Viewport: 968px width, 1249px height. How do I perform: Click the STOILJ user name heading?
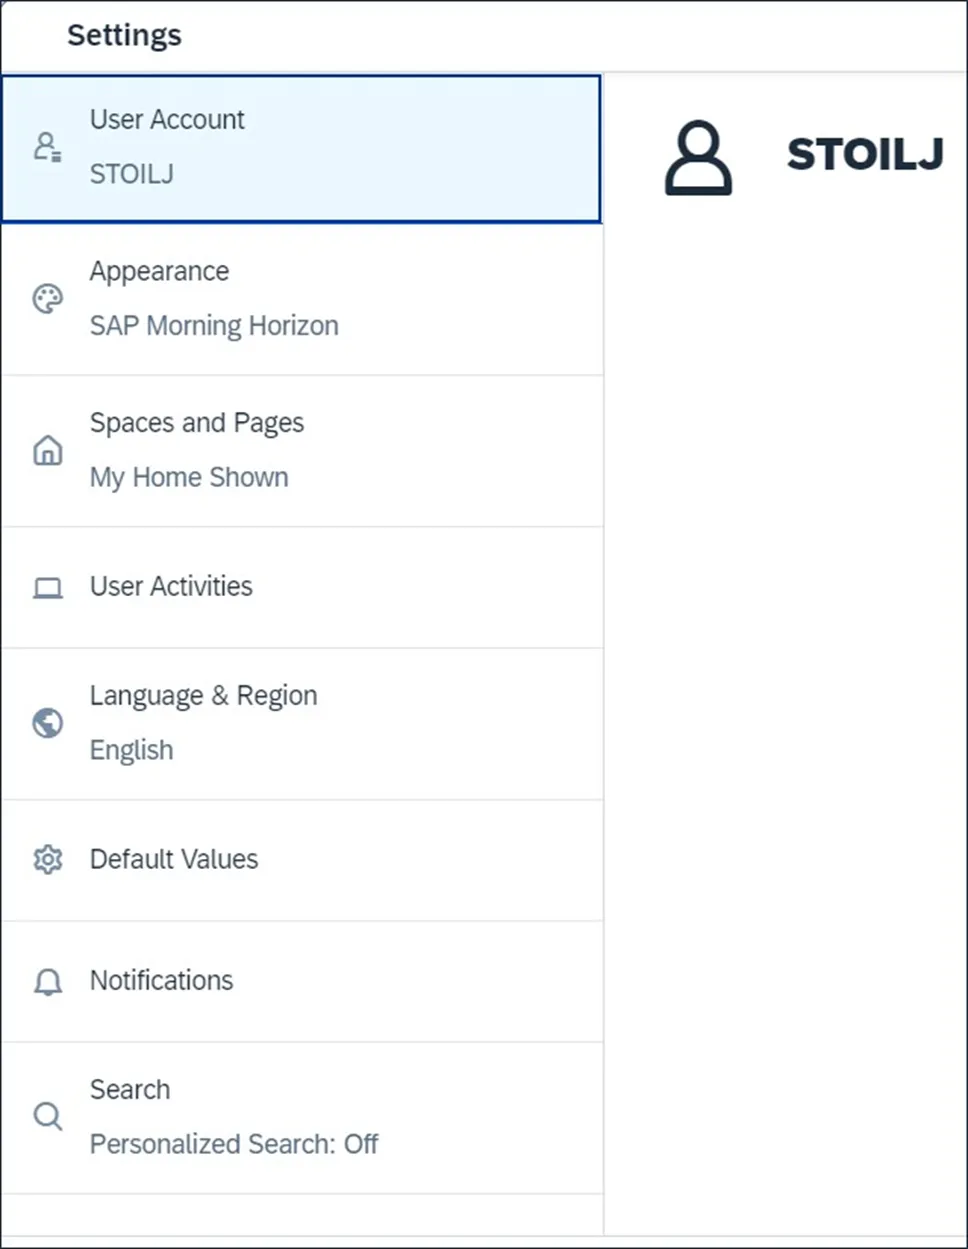pyautogui.click(x=865, y=155)
